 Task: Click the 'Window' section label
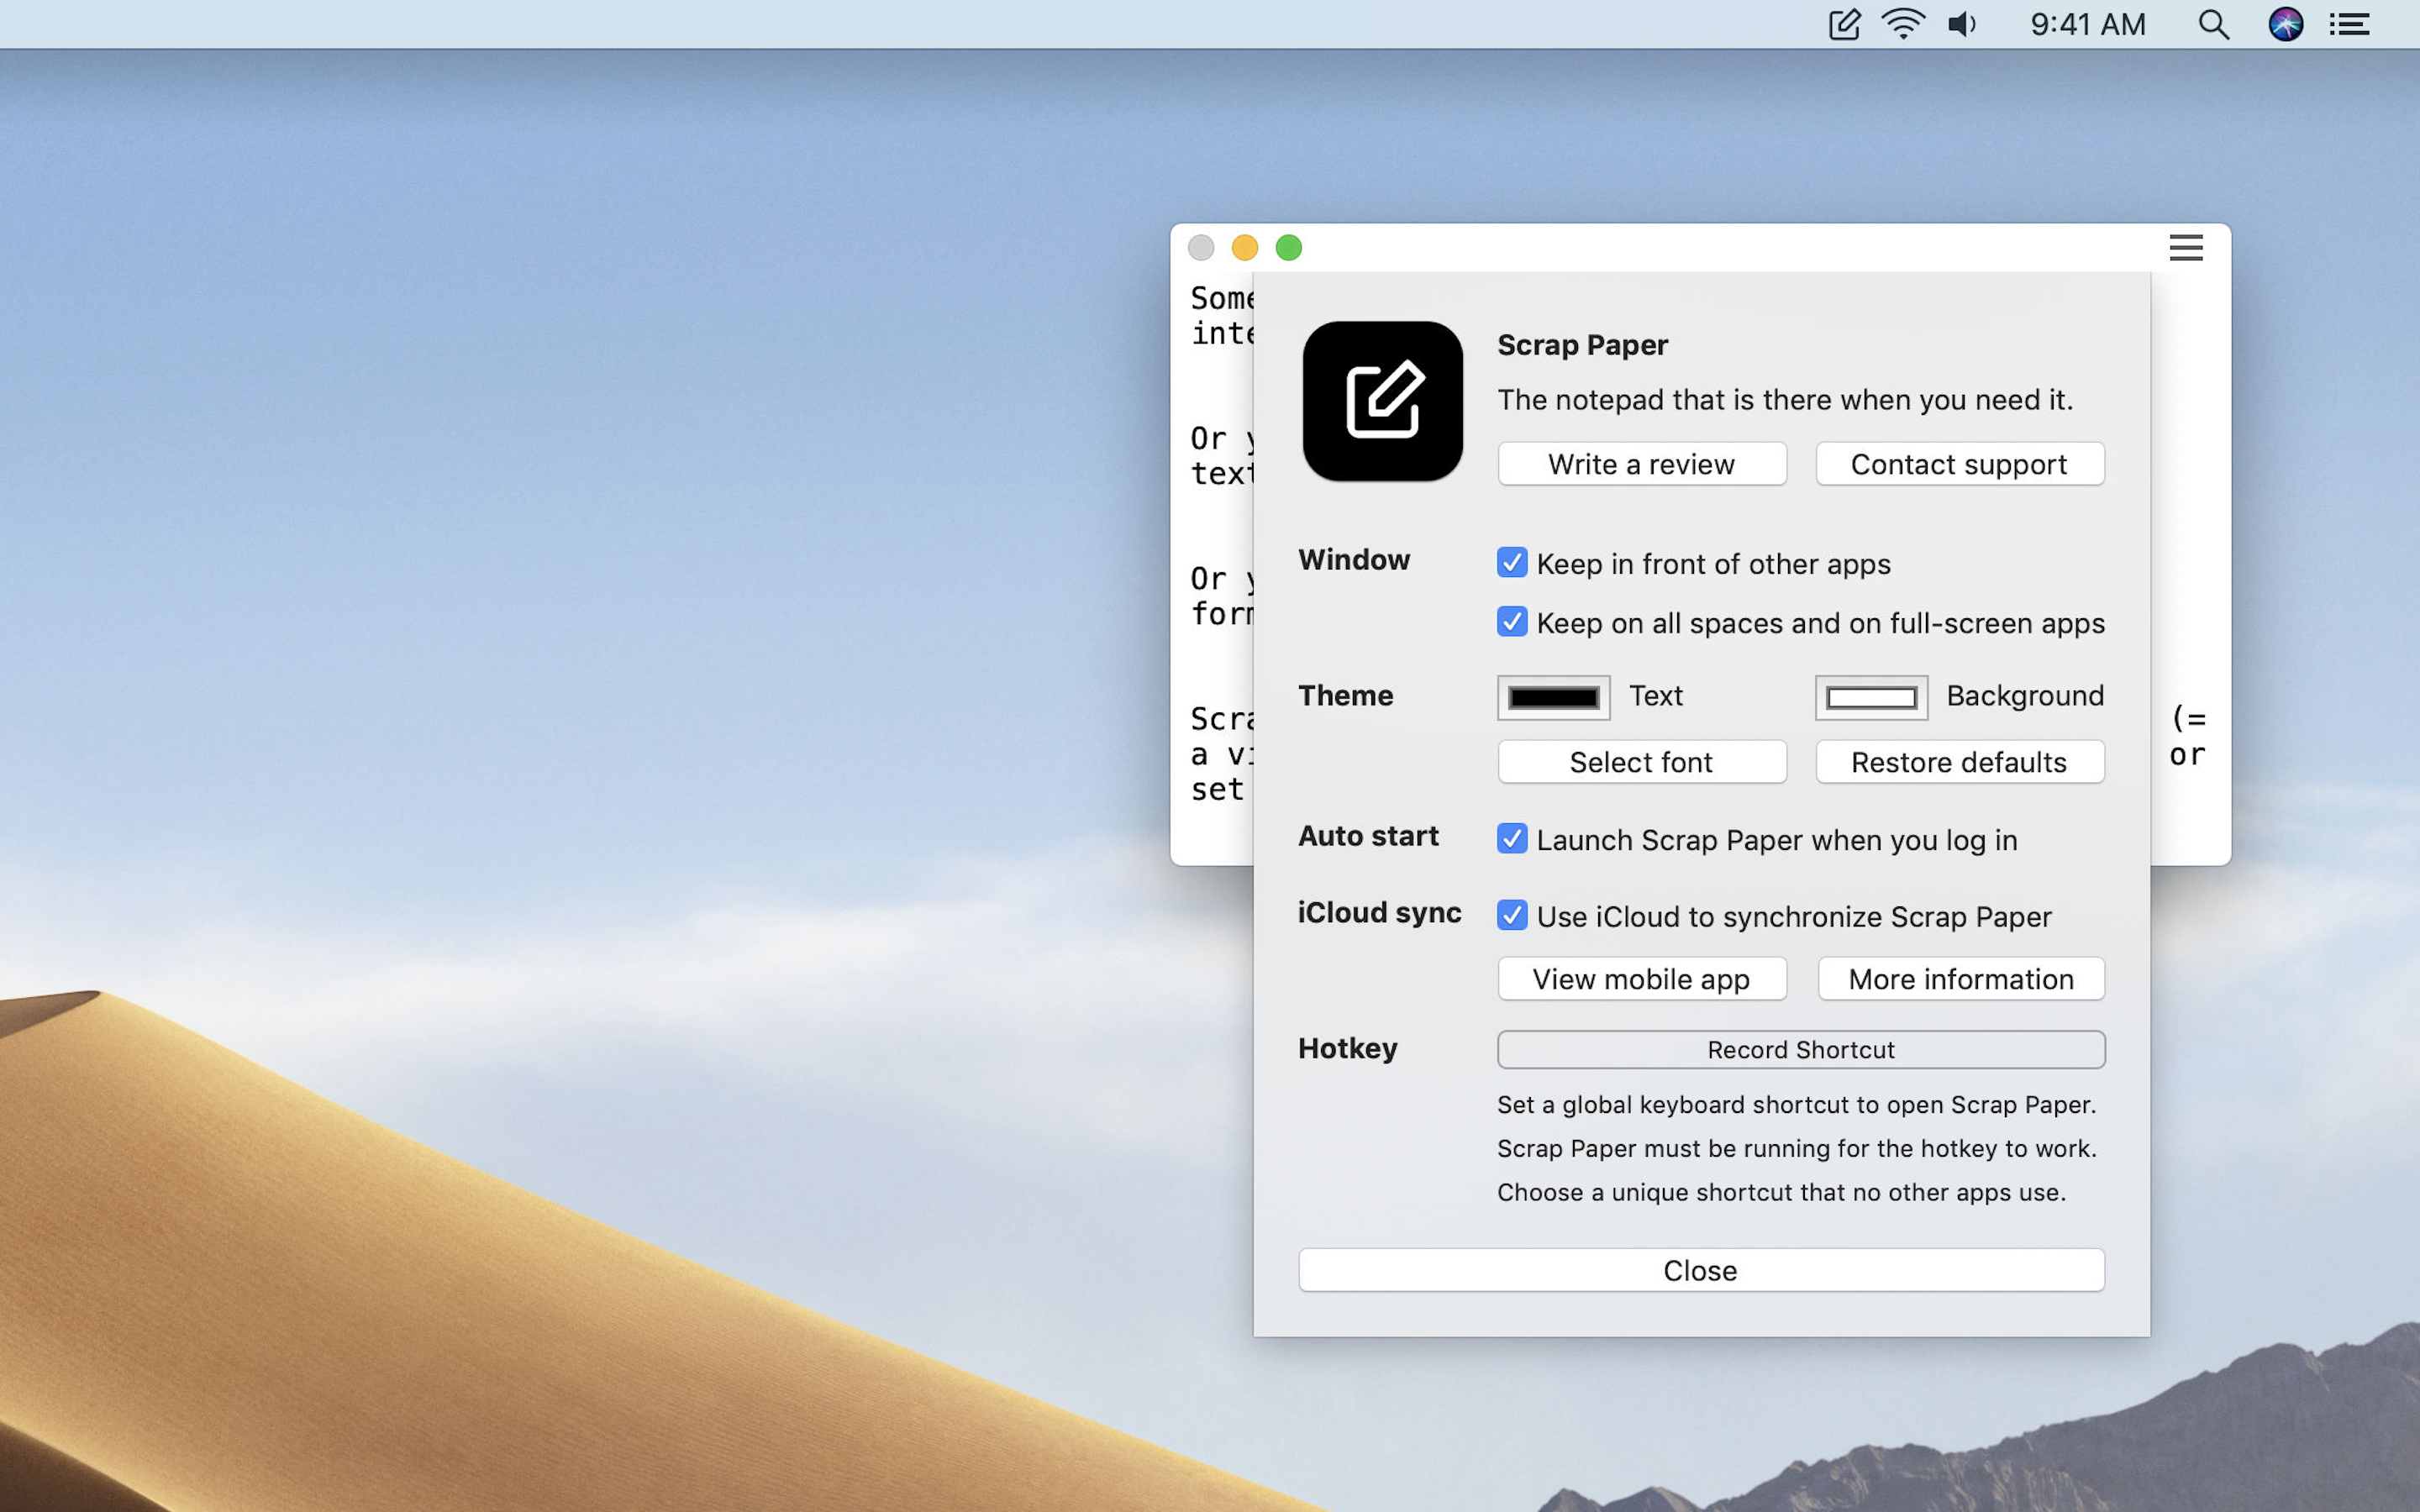point(1354,559)
